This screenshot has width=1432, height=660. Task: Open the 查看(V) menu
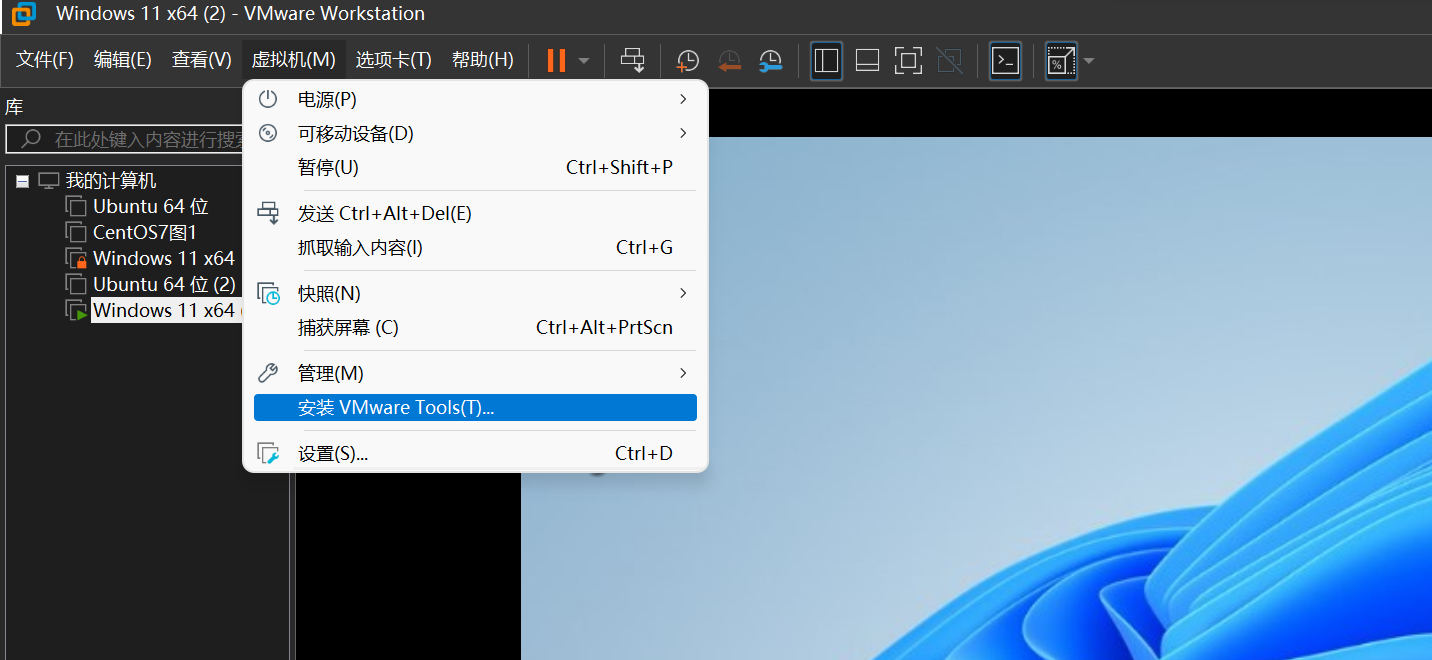click(202, 60)
